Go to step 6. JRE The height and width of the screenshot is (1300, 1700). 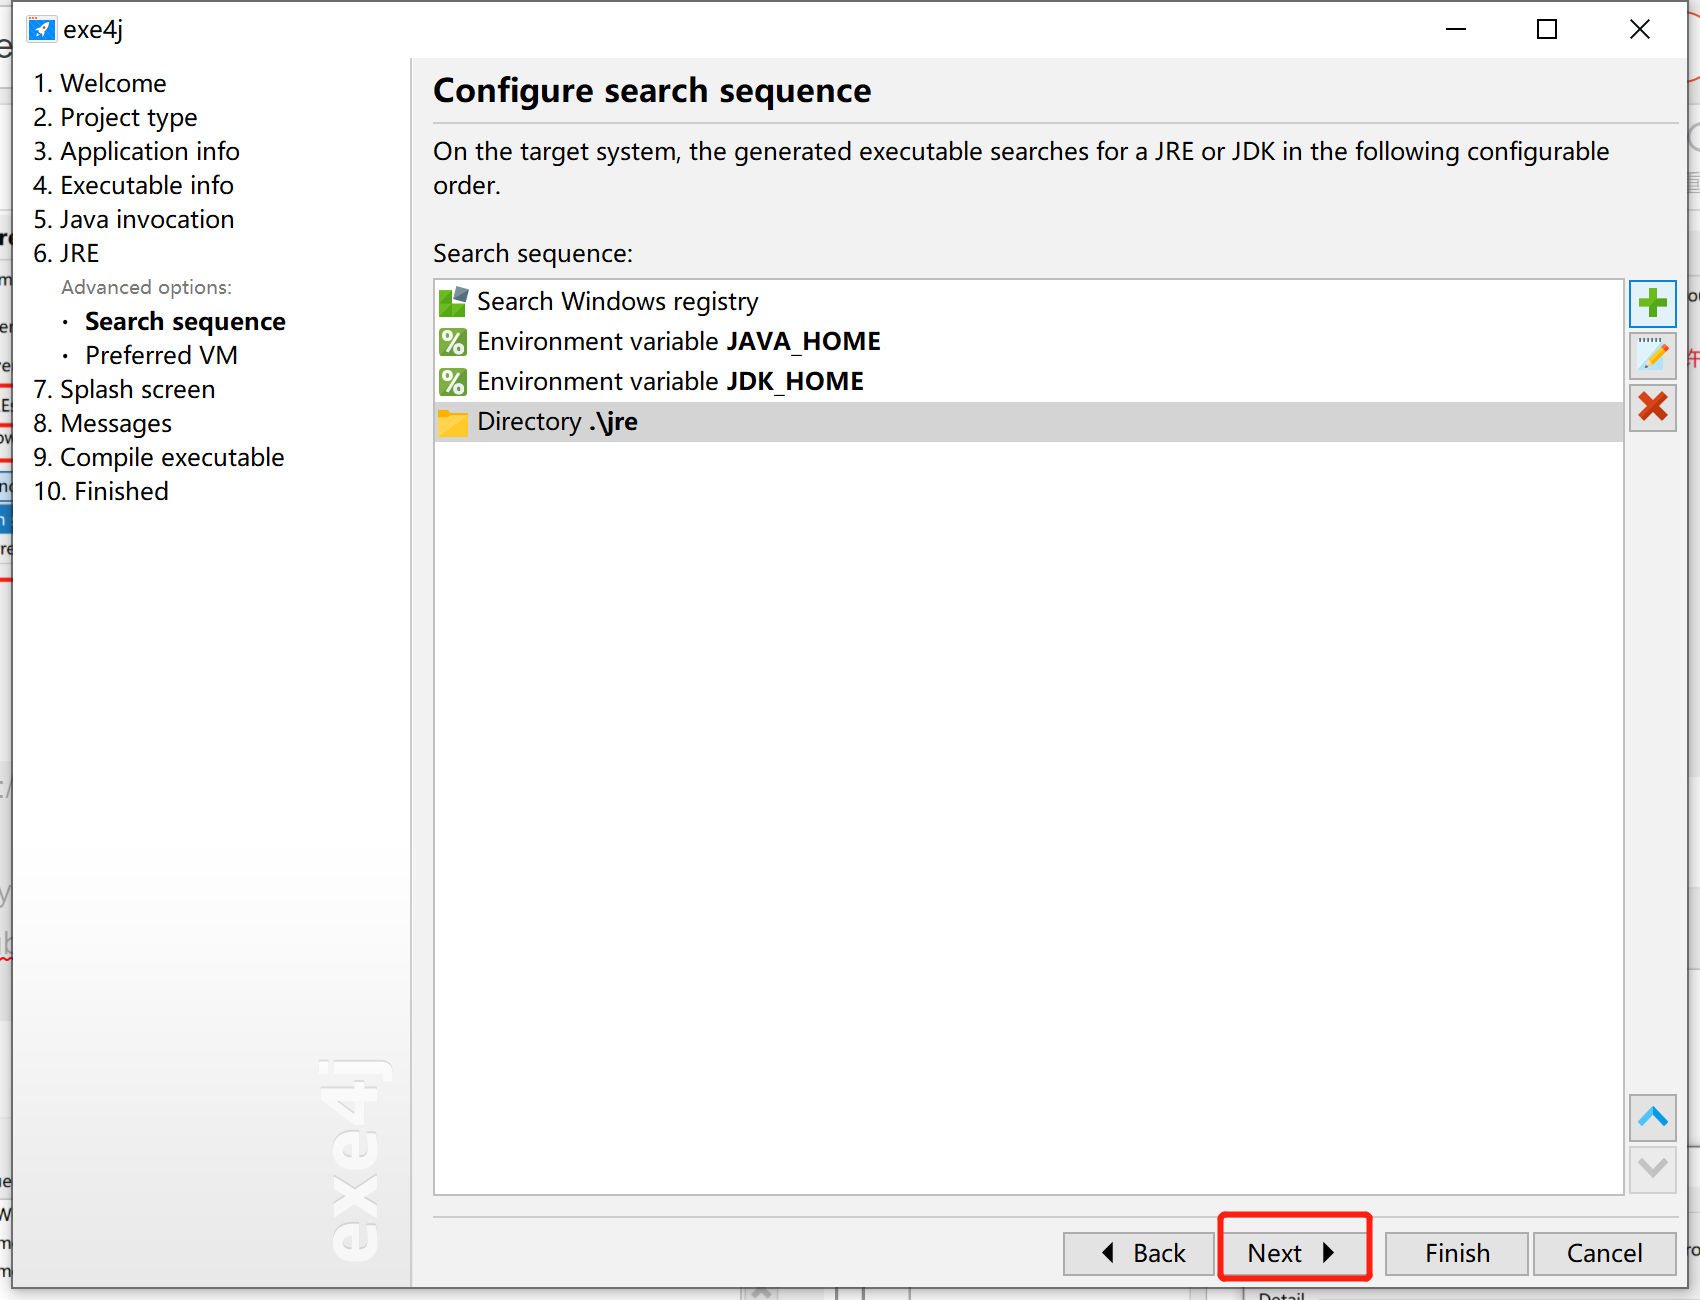66,253
